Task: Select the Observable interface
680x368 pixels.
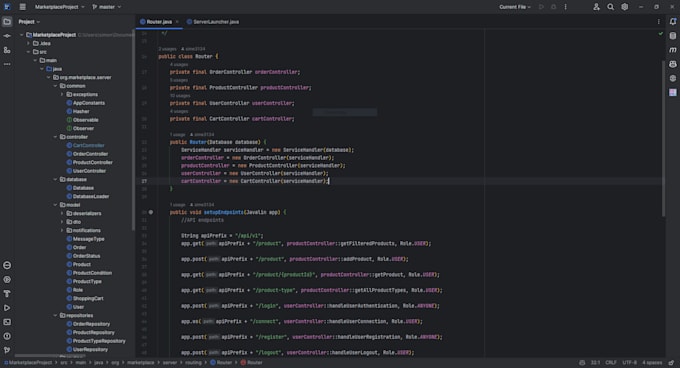Action: (85, 120)
